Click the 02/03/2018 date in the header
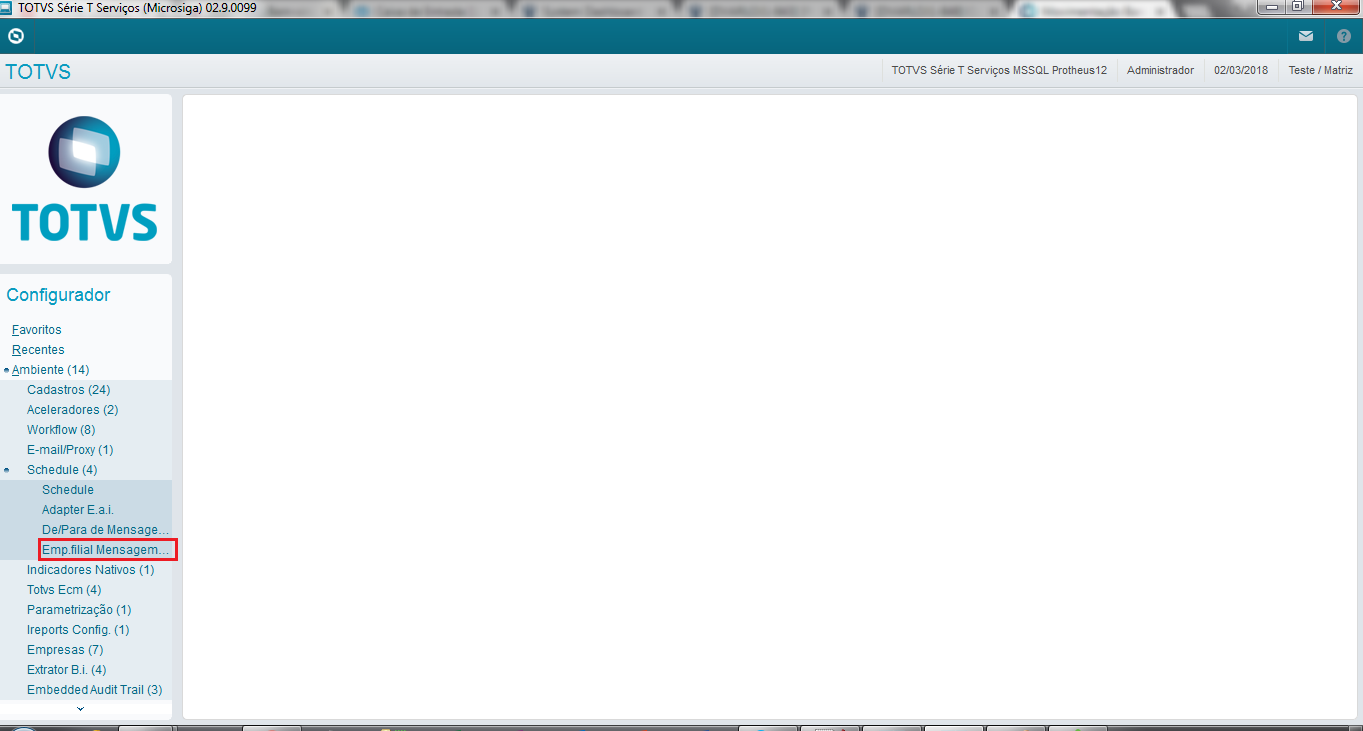The image size is (1363, 731). [1241, 71]
